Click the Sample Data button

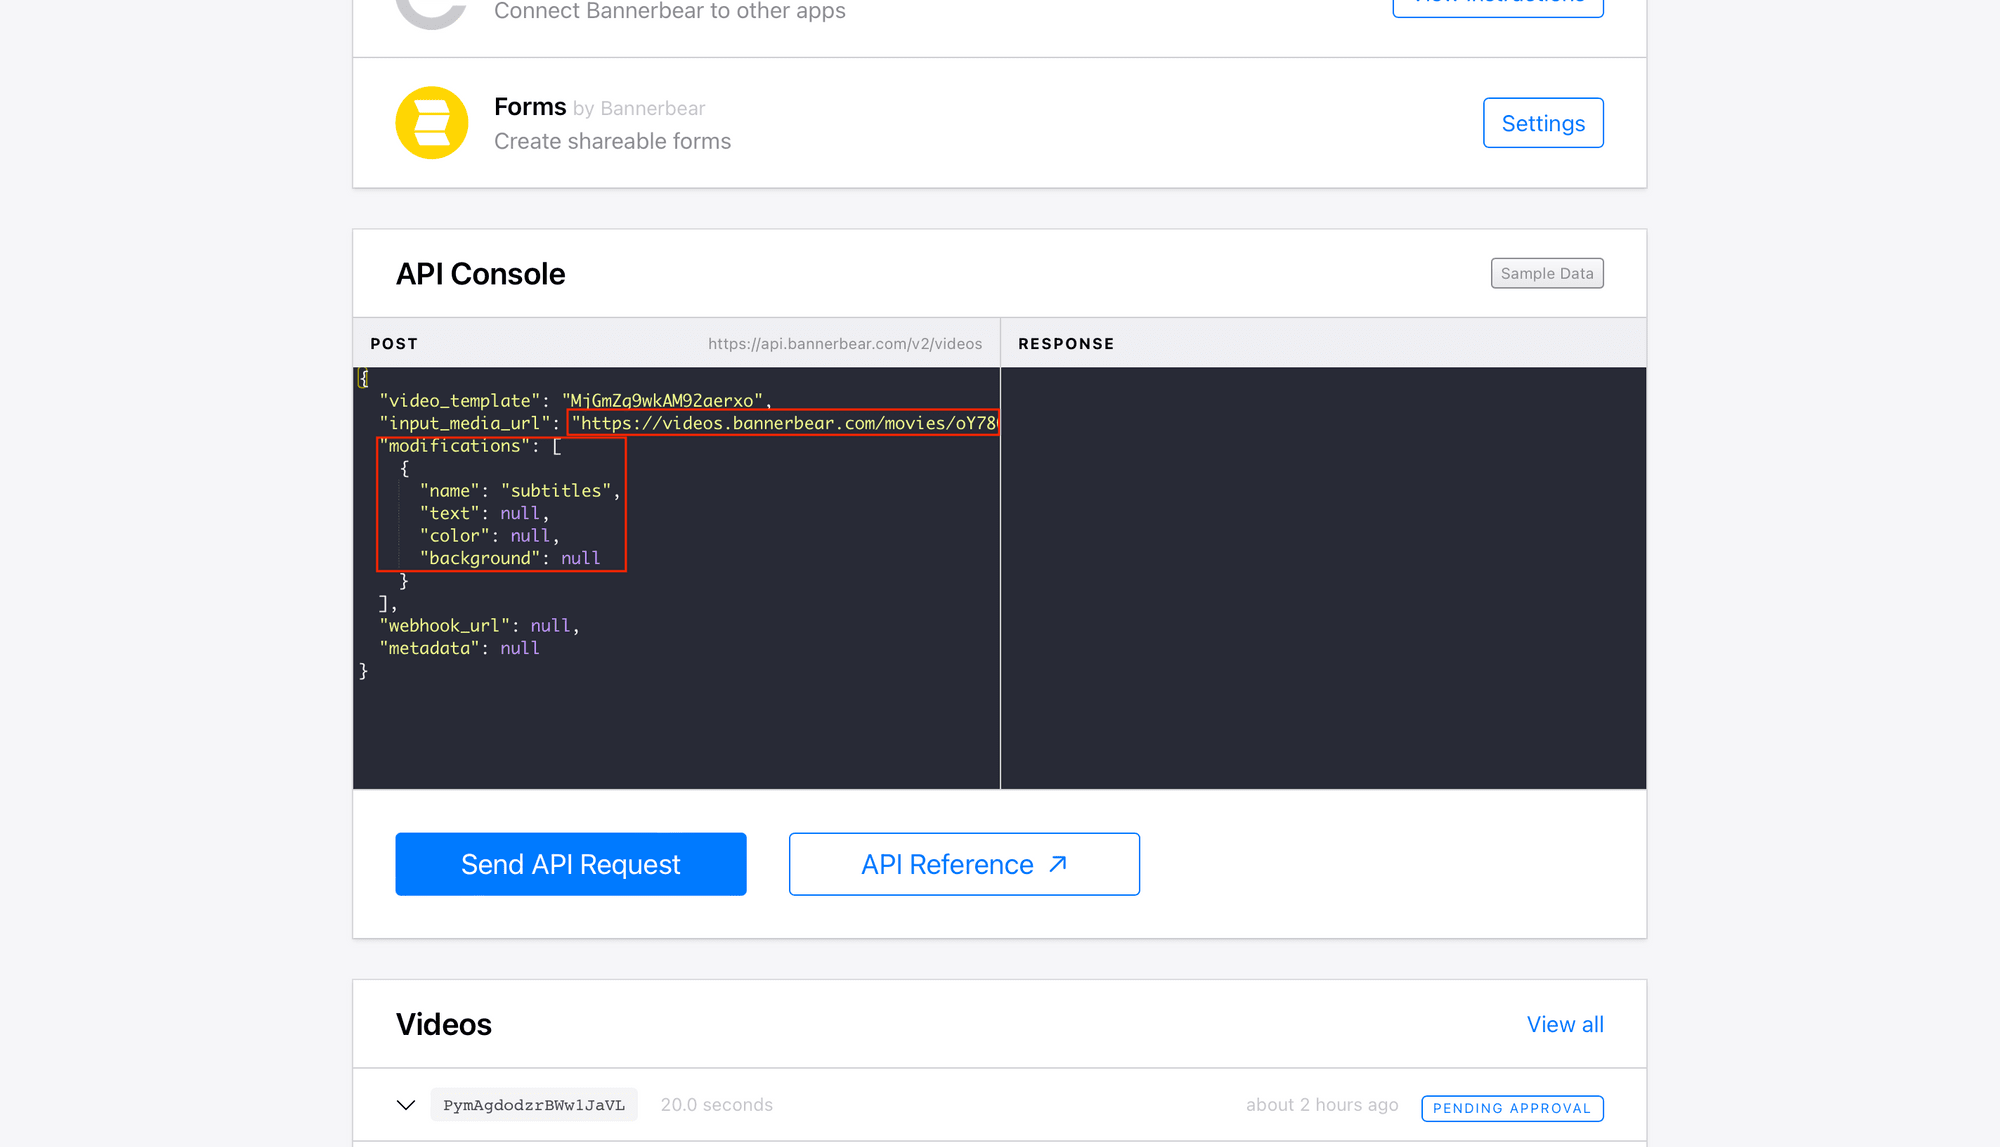(1546, 274)
